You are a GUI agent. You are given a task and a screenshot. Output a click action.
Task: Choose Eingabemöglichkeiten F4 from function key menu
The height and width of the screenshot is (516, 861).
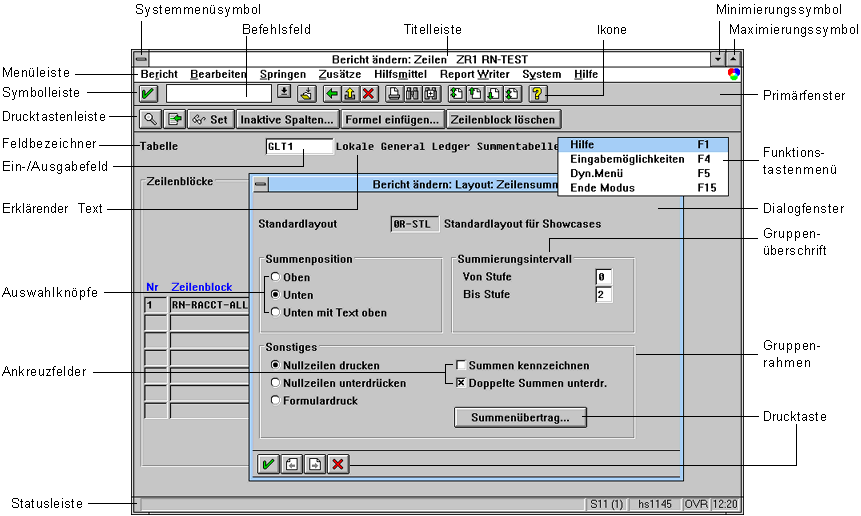click(x=627, y=159)
